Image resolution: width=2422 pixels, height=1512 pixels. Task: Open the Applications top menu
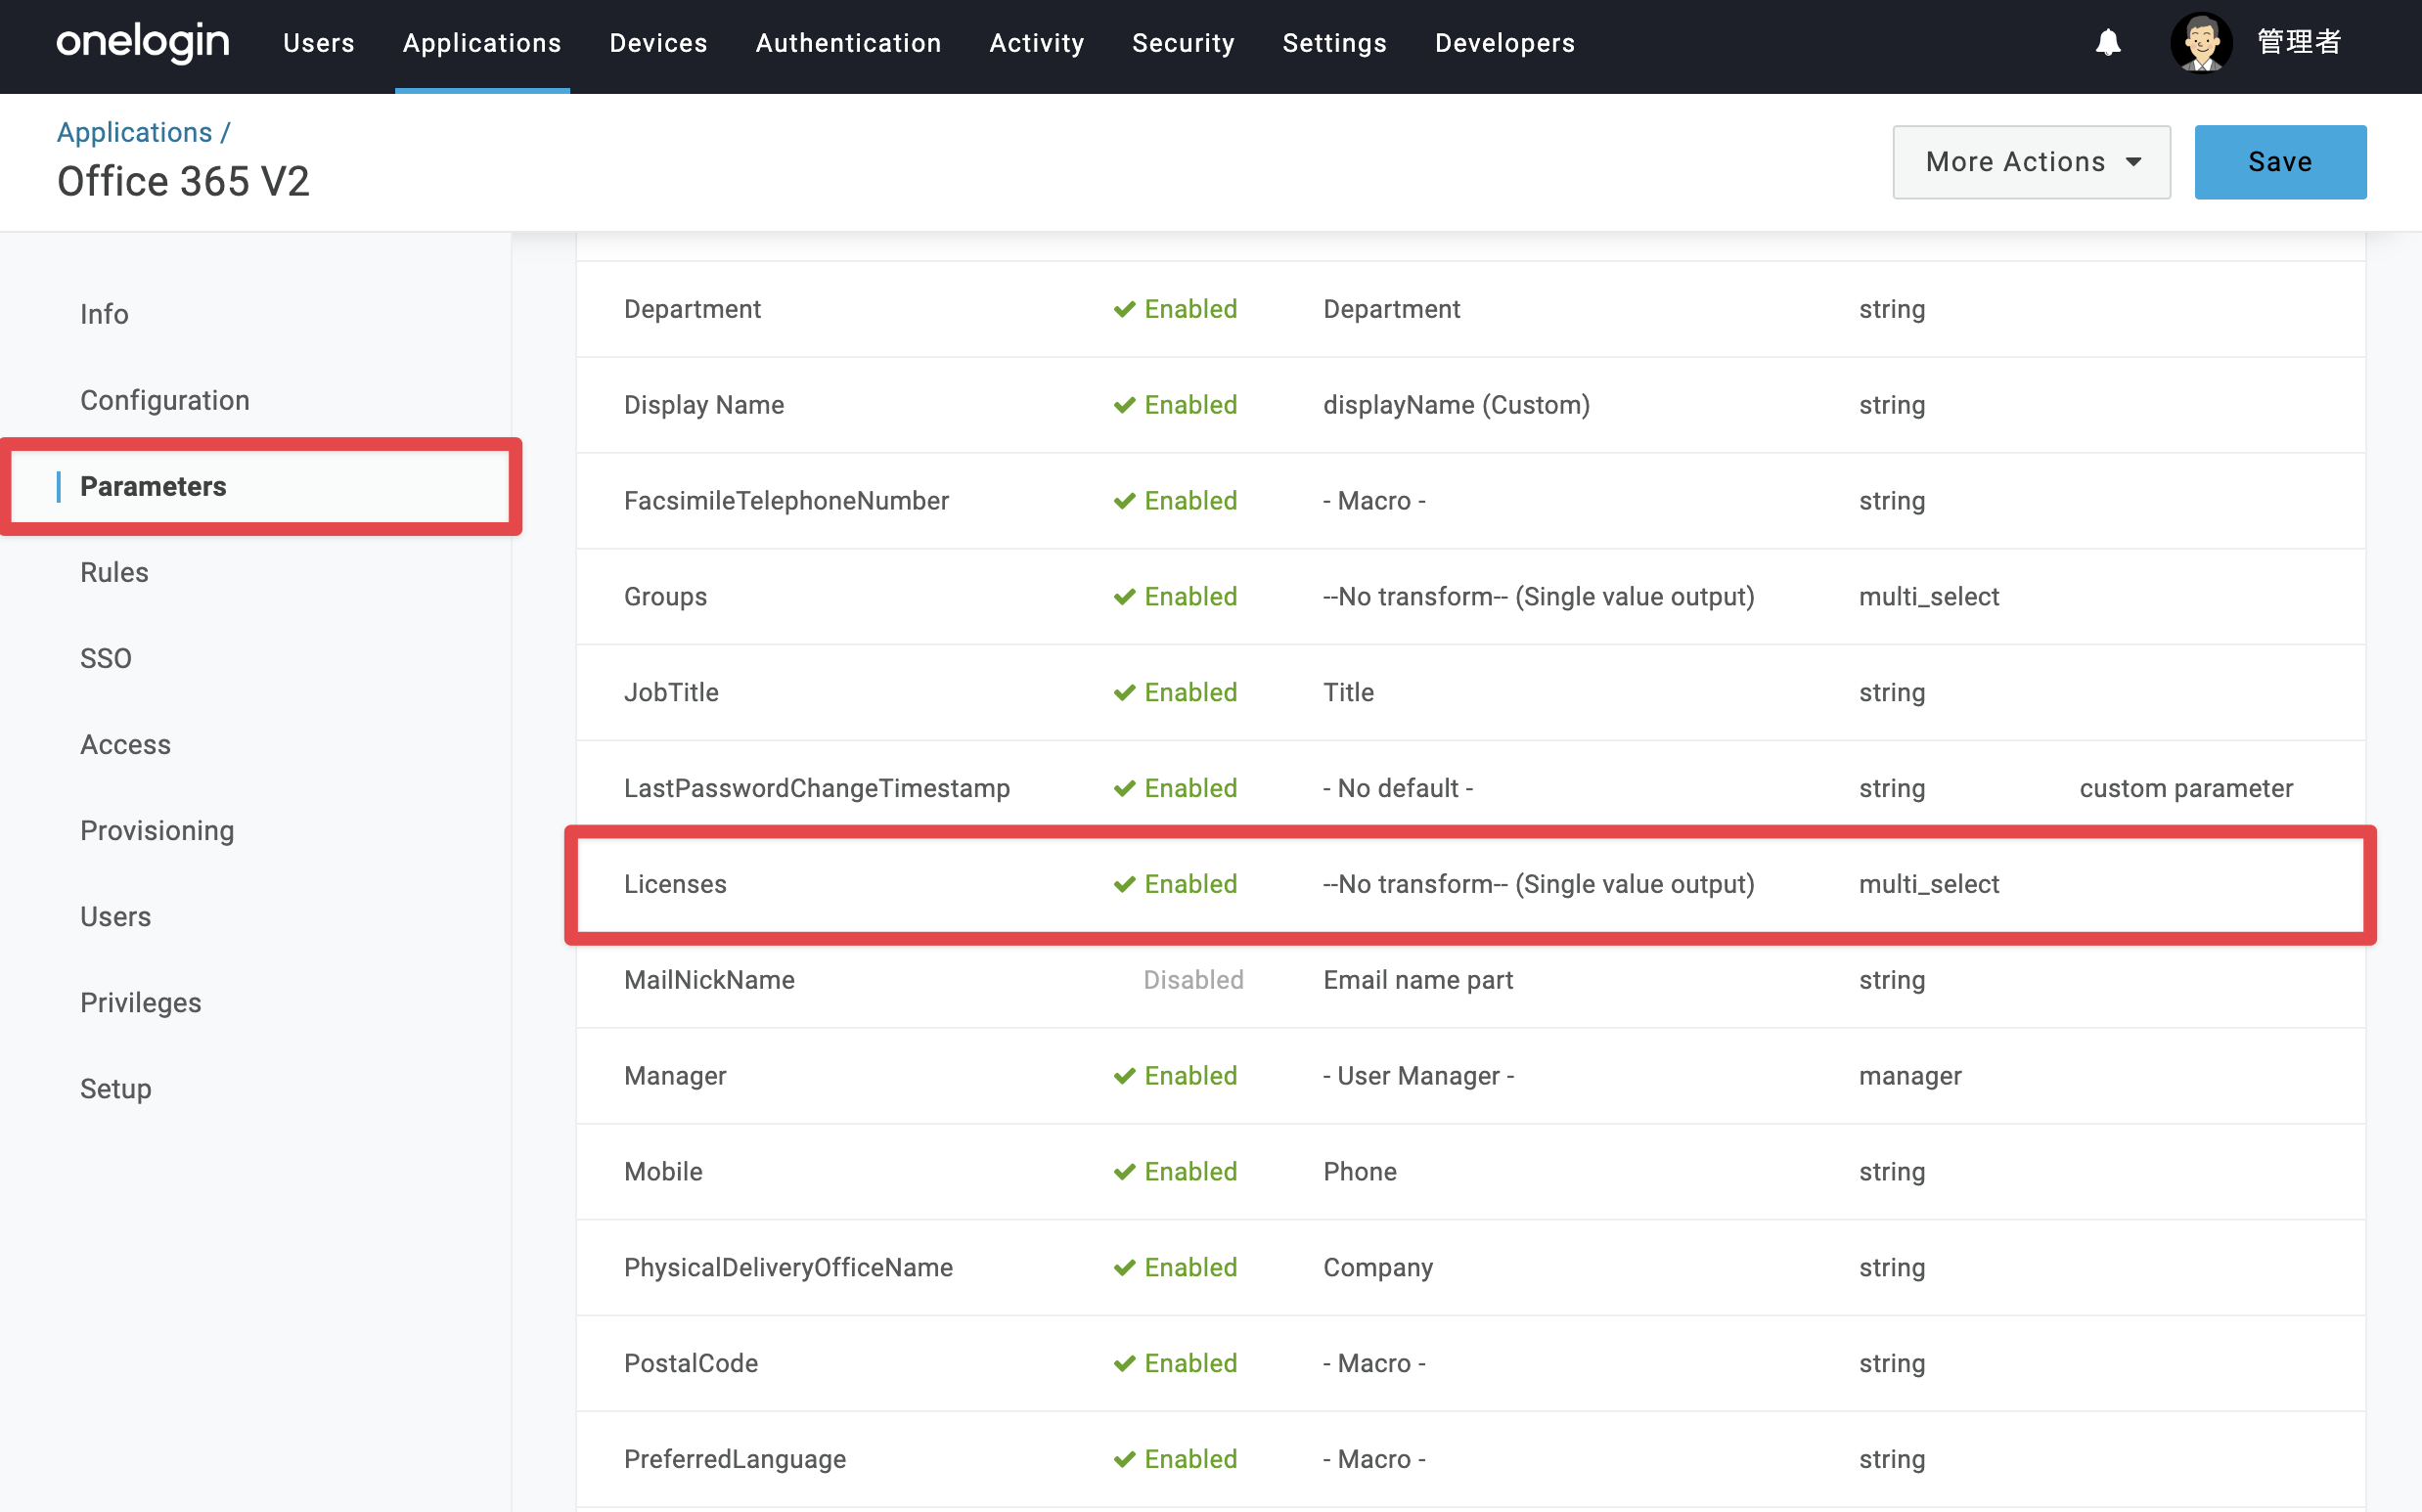click(x=482, y=43)
